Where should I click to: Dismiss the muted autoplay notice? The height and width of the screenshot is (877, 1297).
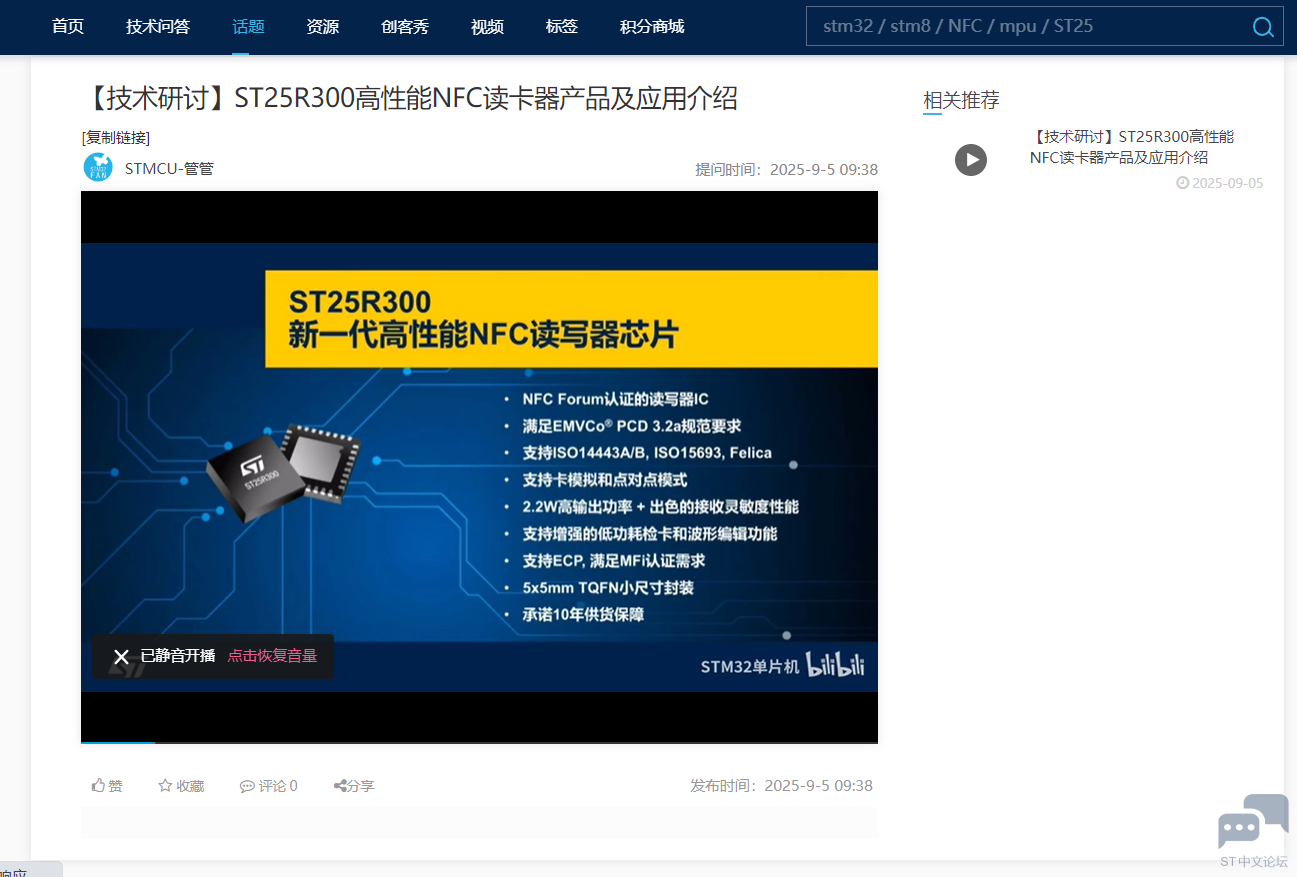[121, 657]
